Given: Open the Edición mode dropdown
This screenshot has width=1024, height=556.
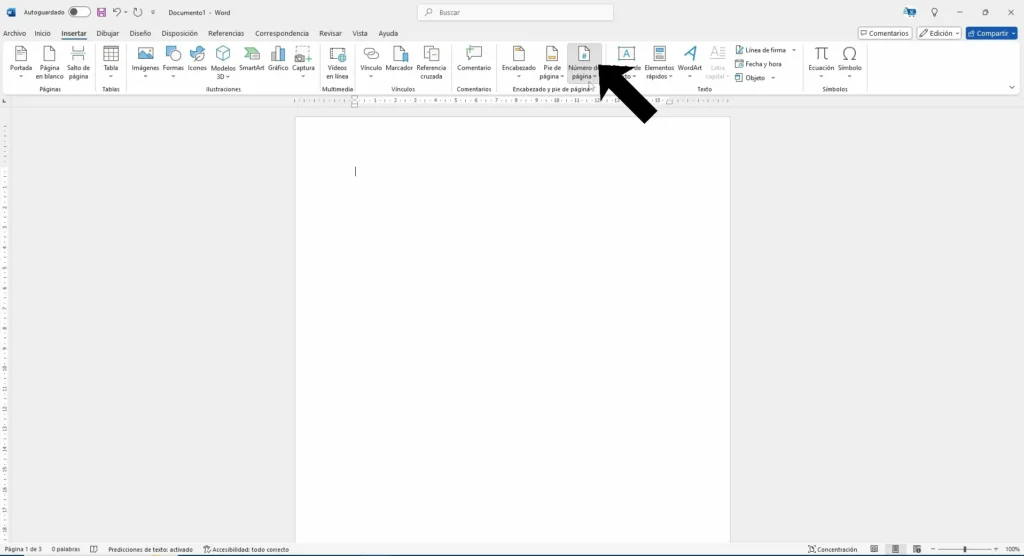Looking at the screenshot, I should click(939, 33).
